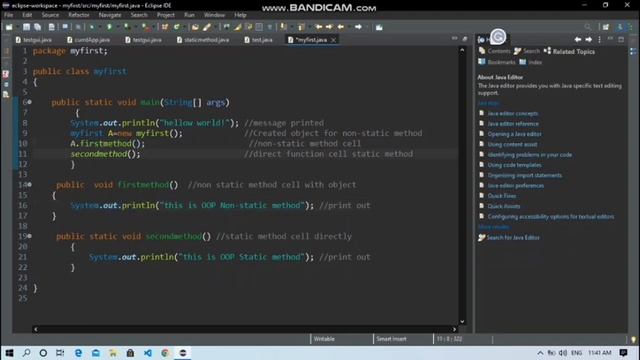Open the Back history dropdown arrow

(x=349, y=27)
